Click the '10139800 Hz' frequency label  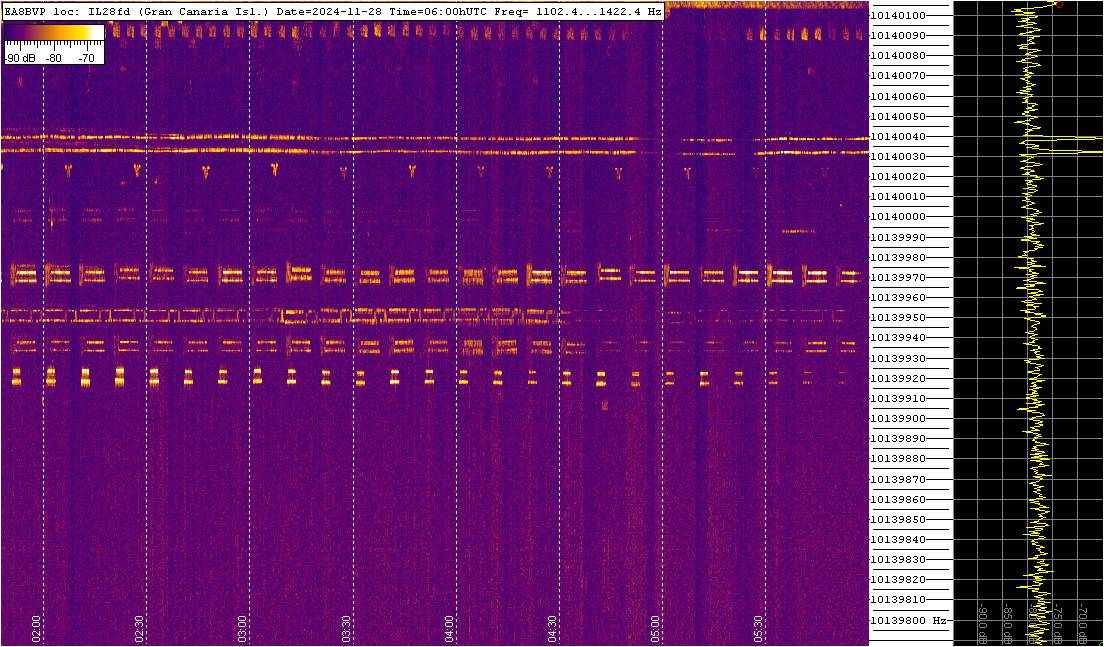[908, 620]
